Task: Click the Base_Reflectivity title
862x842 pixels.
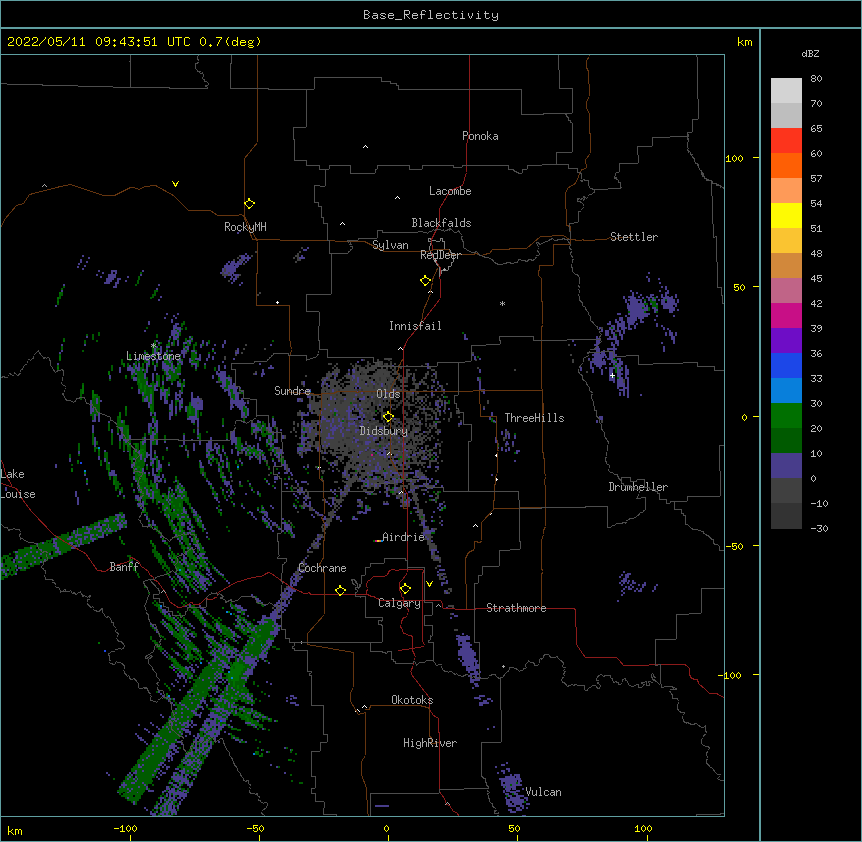Action: [x=431, y=15]
